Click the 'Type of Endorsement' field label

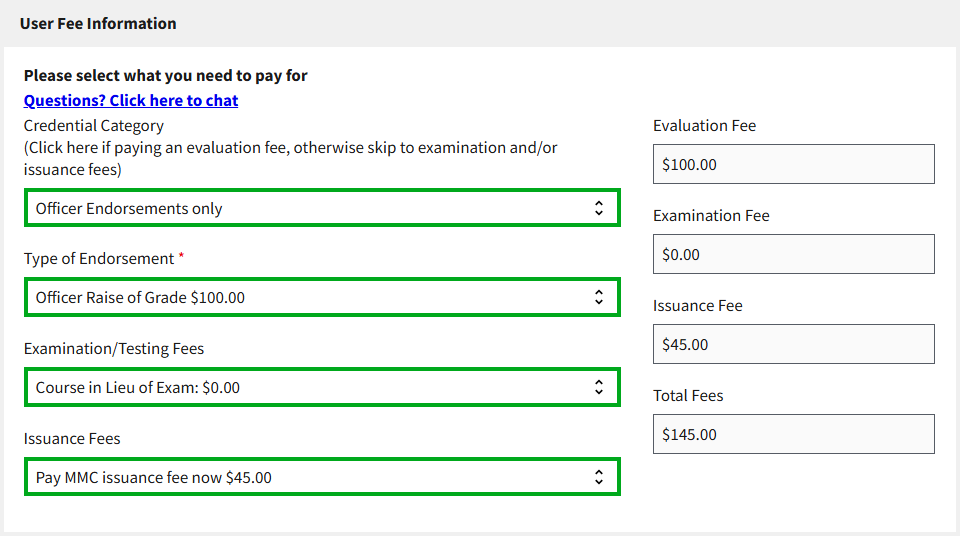99,258
